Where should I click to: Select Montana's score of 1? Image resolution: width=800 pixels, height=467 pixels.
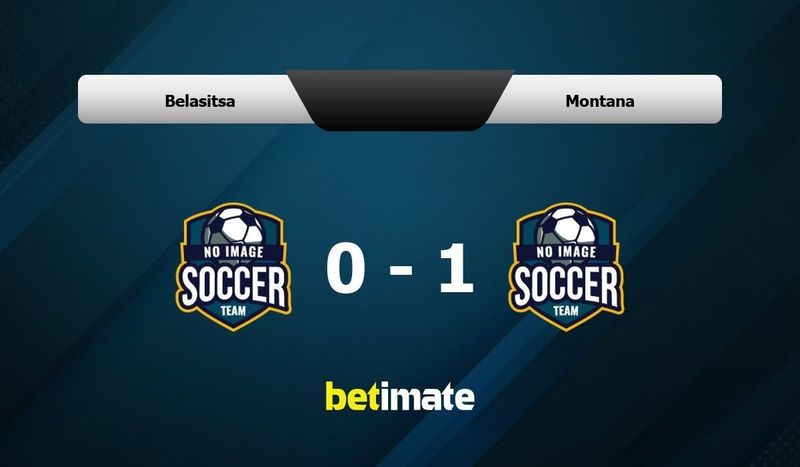[x=457, y=267]
